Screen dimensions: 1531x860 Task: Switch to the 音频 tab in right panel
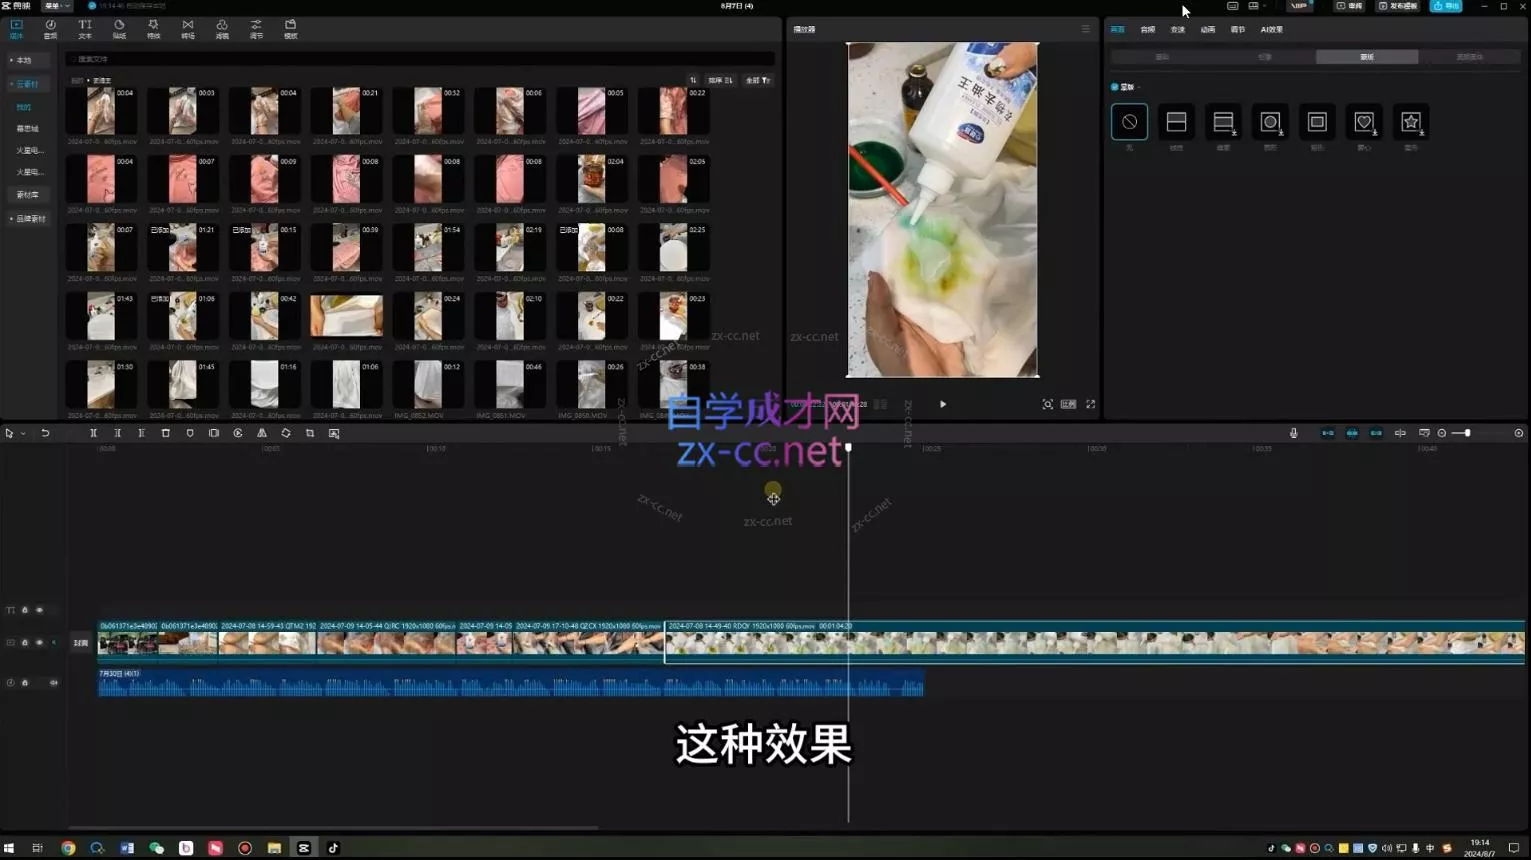1146,29
